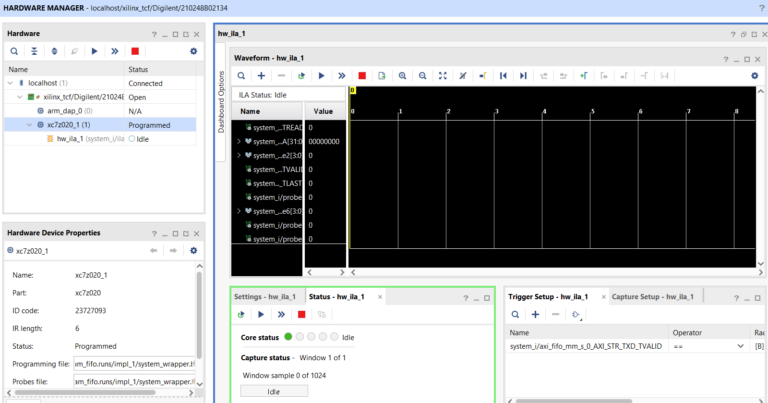Collapse all items in Hardware panel

coord(34,51)
